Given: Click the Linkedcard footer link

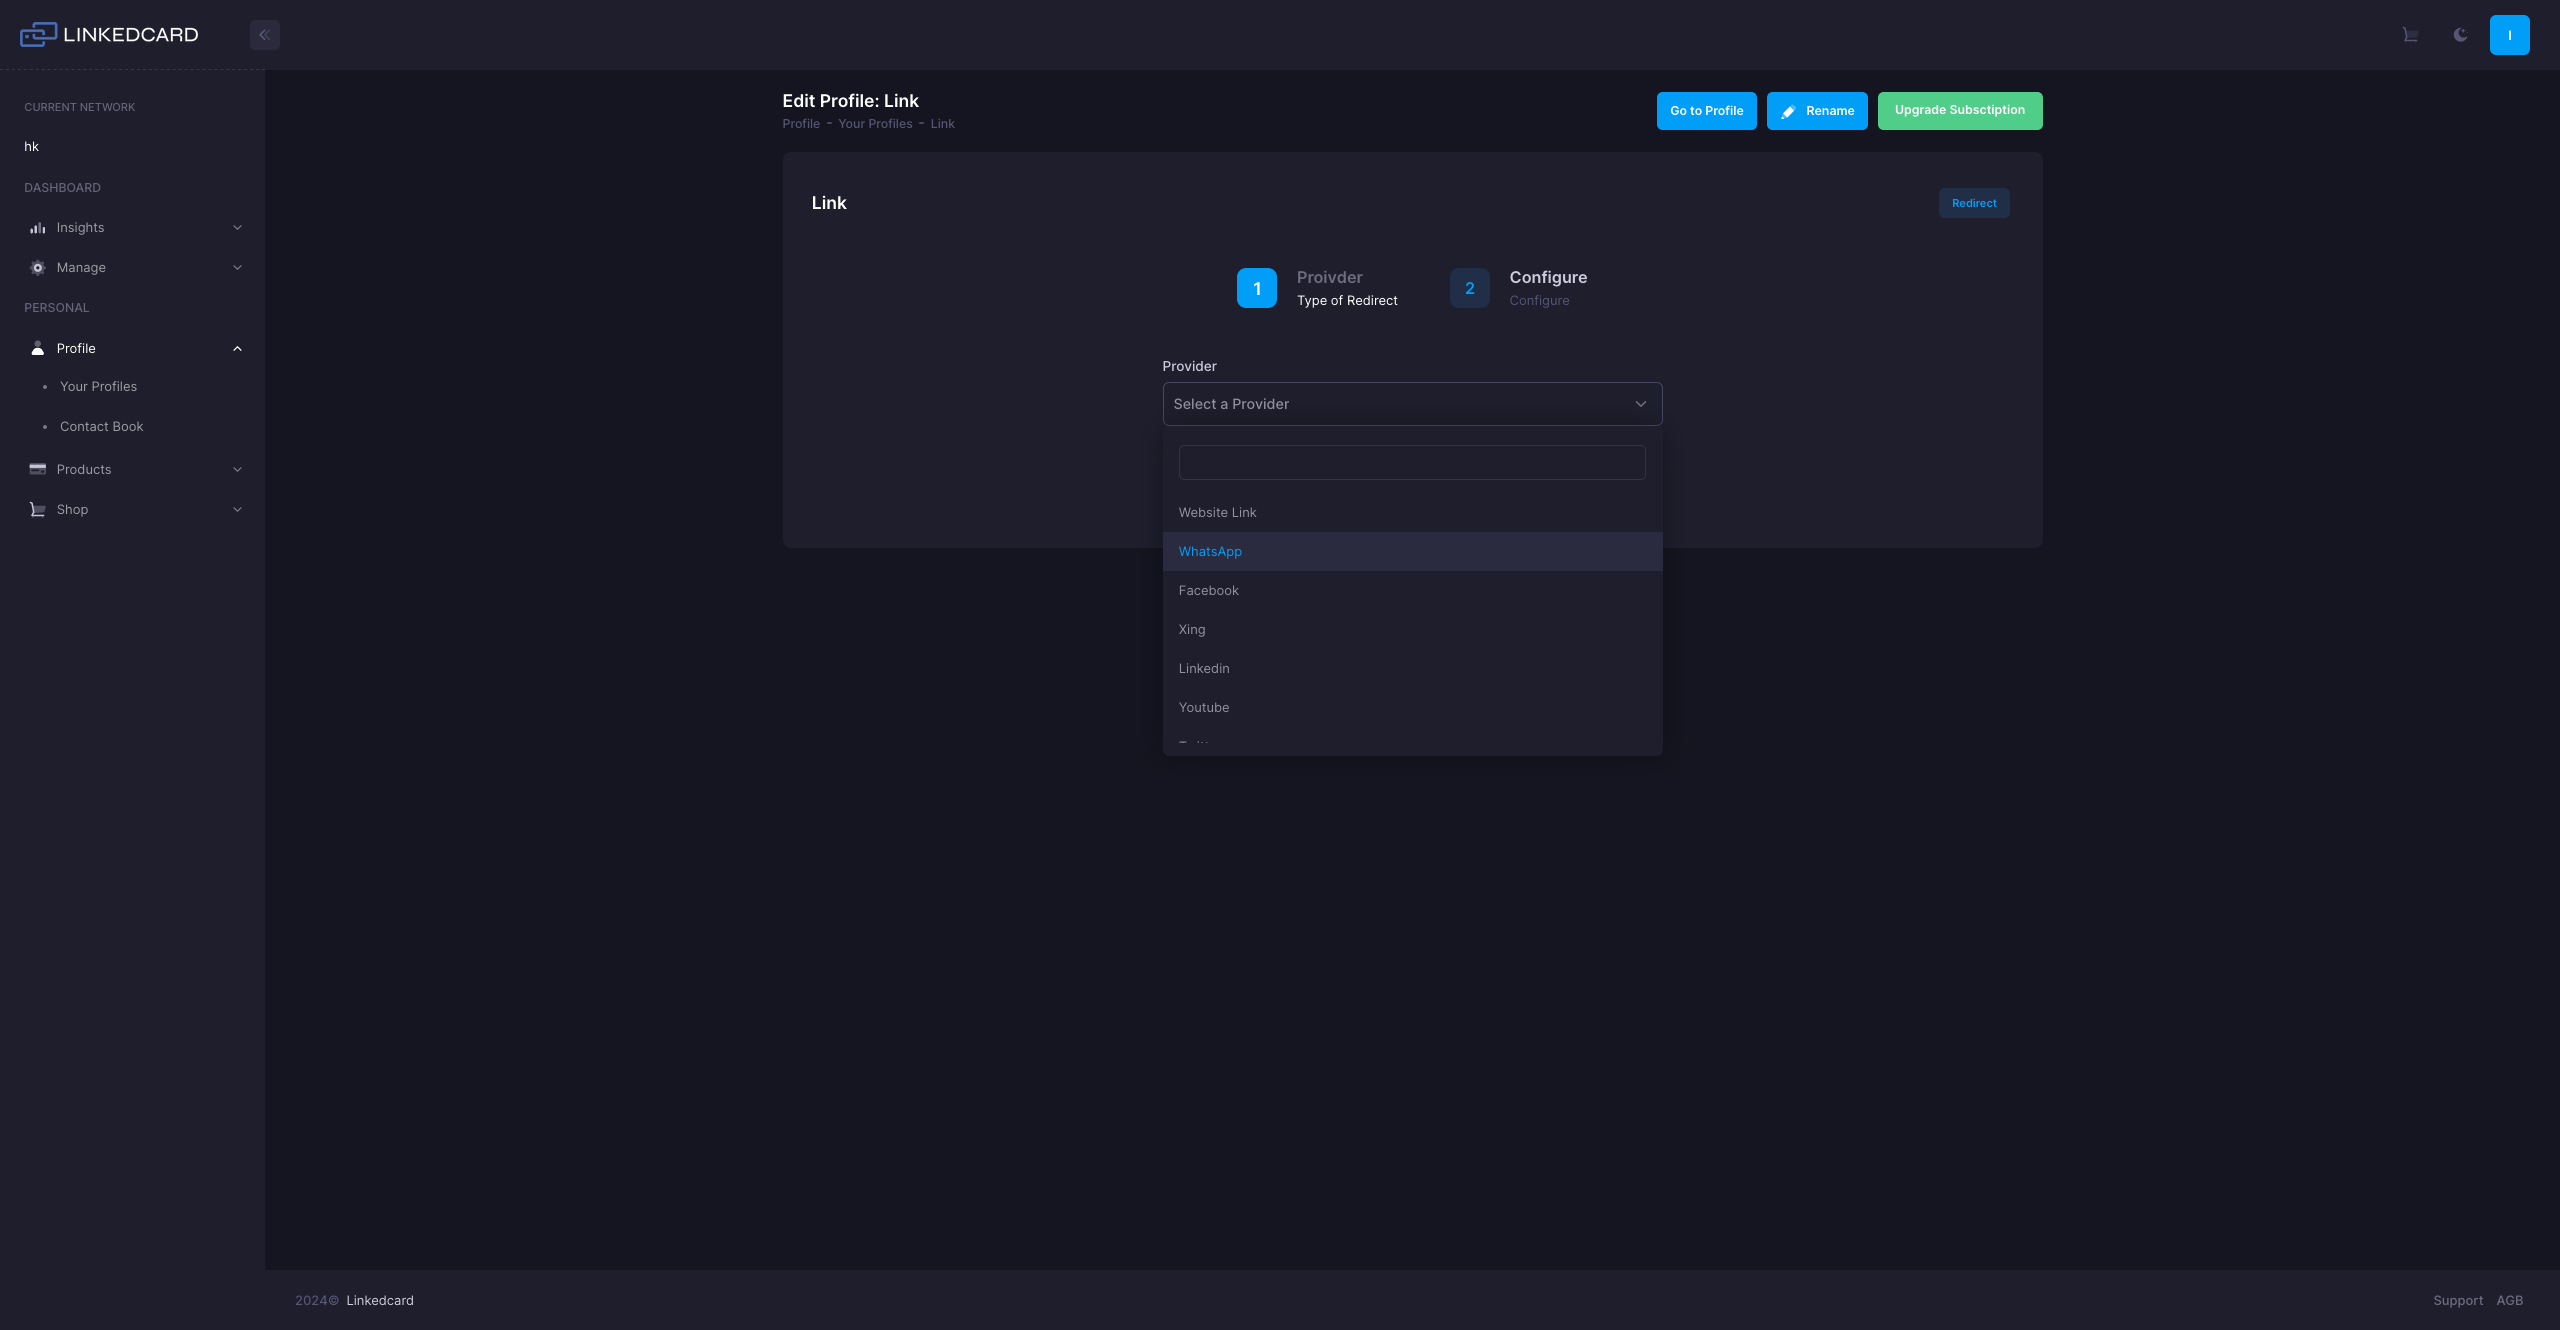Looking at the screenshot, I should tap(380, 1301).
